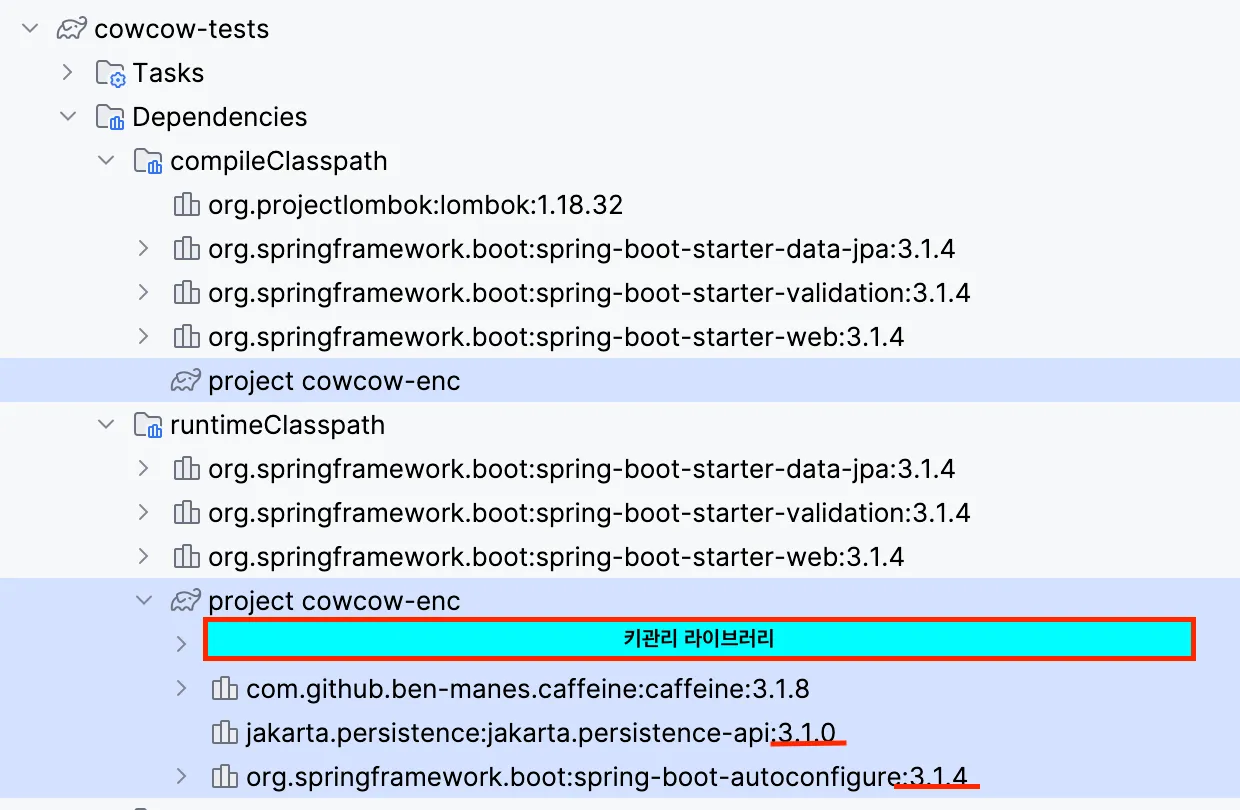Select spring-boot-starter-validation under runtimeClasspath
Image resolution: width=1240 pixels, height=810 pixels.
588,513
